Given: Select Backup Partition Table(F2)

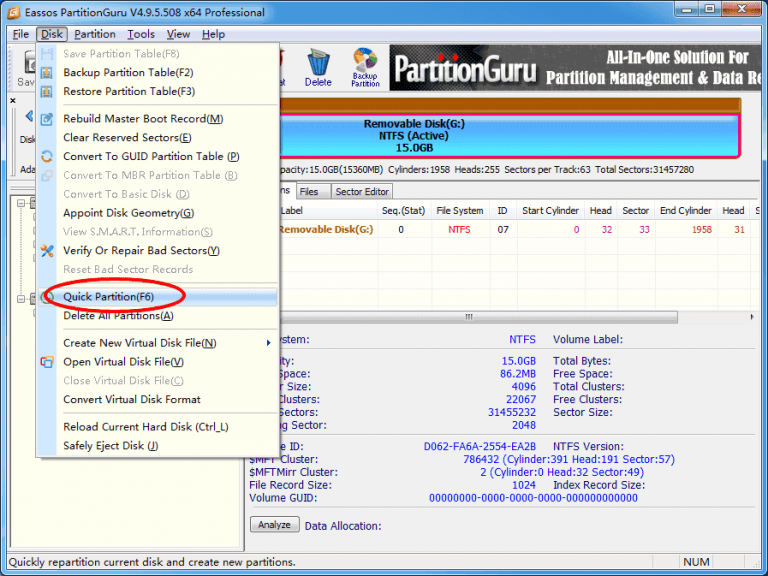Looking at the screenshot, I should click(157, 72).
